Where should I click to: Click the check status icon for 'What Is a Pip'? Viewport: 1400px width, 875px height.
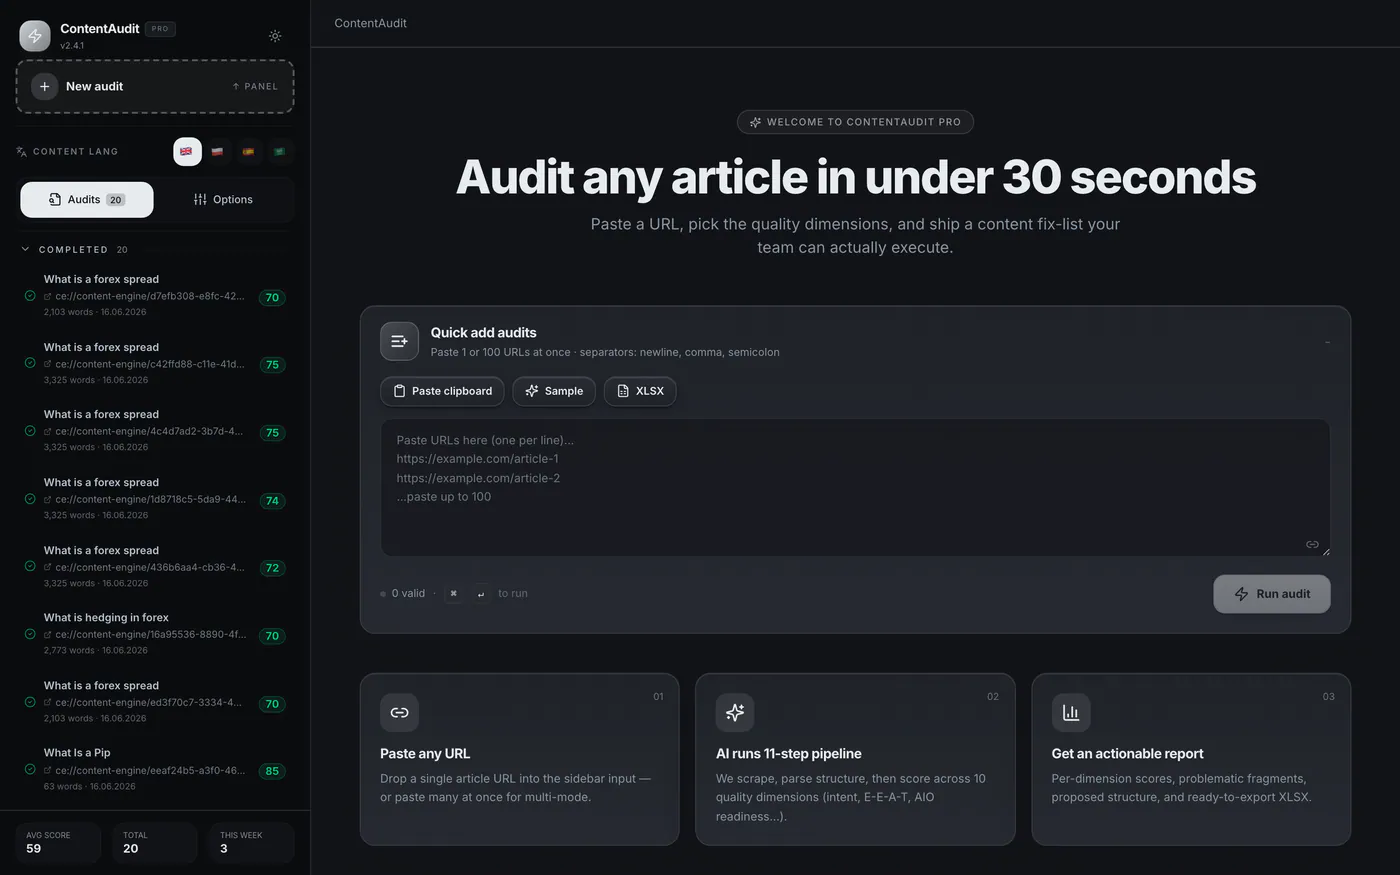30,769
